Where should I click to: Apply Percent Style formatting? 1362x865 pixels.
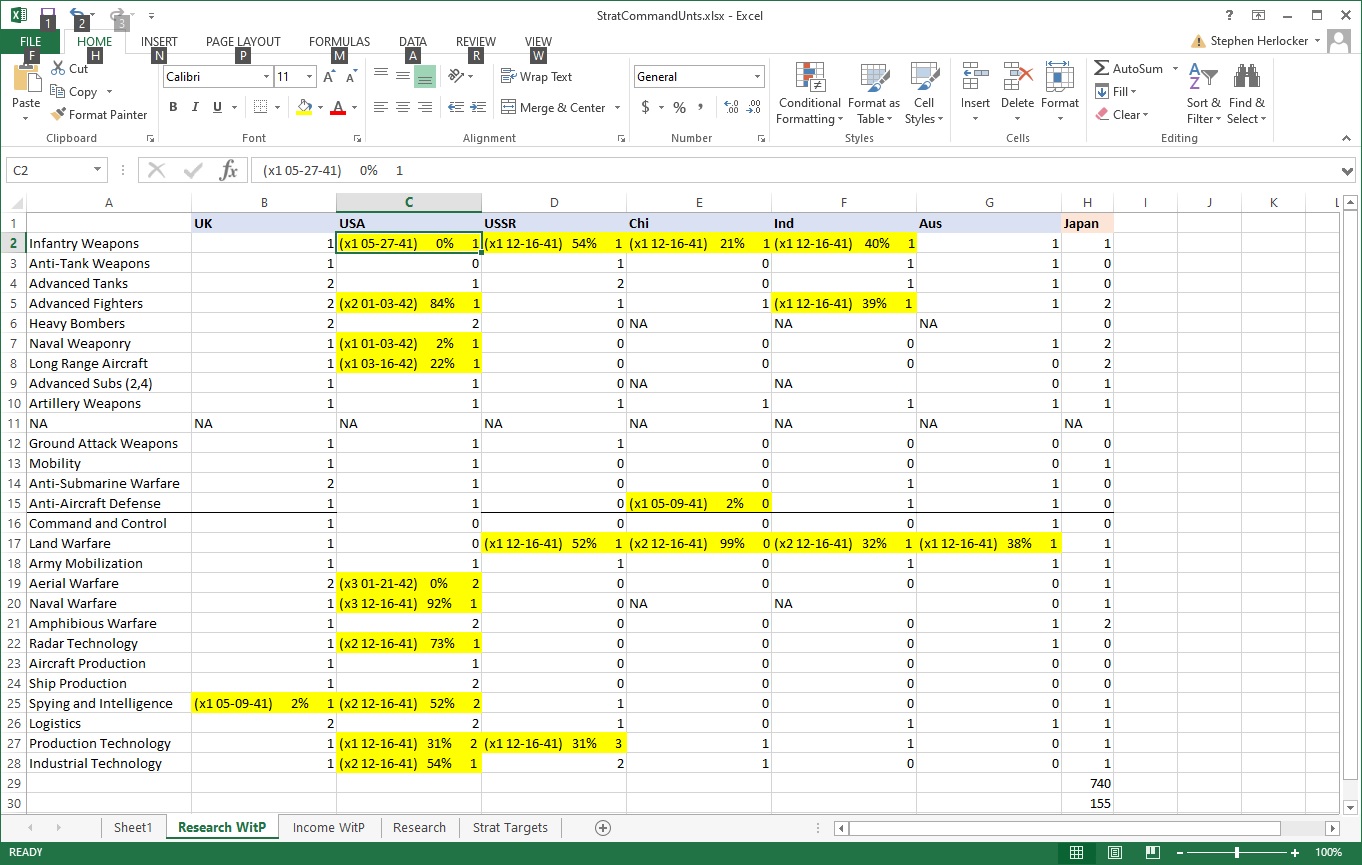point(680,108)
